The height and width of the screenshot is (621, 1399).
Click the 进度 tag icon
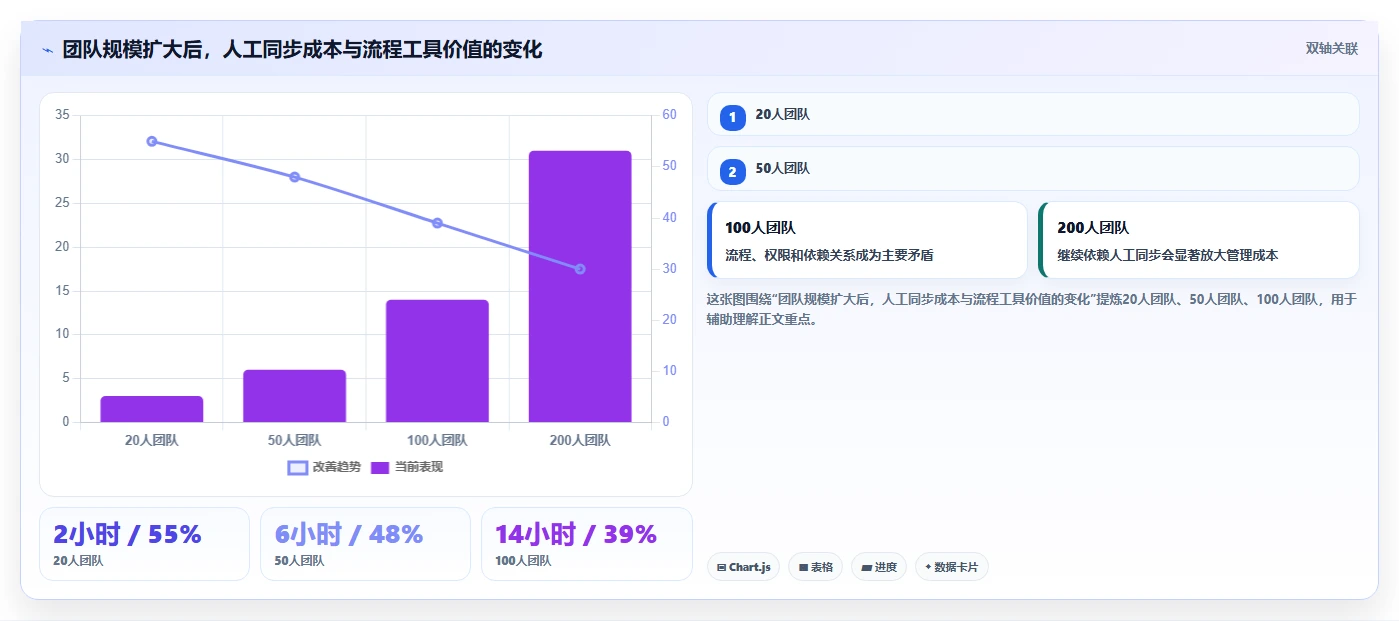tap(866, 567)
